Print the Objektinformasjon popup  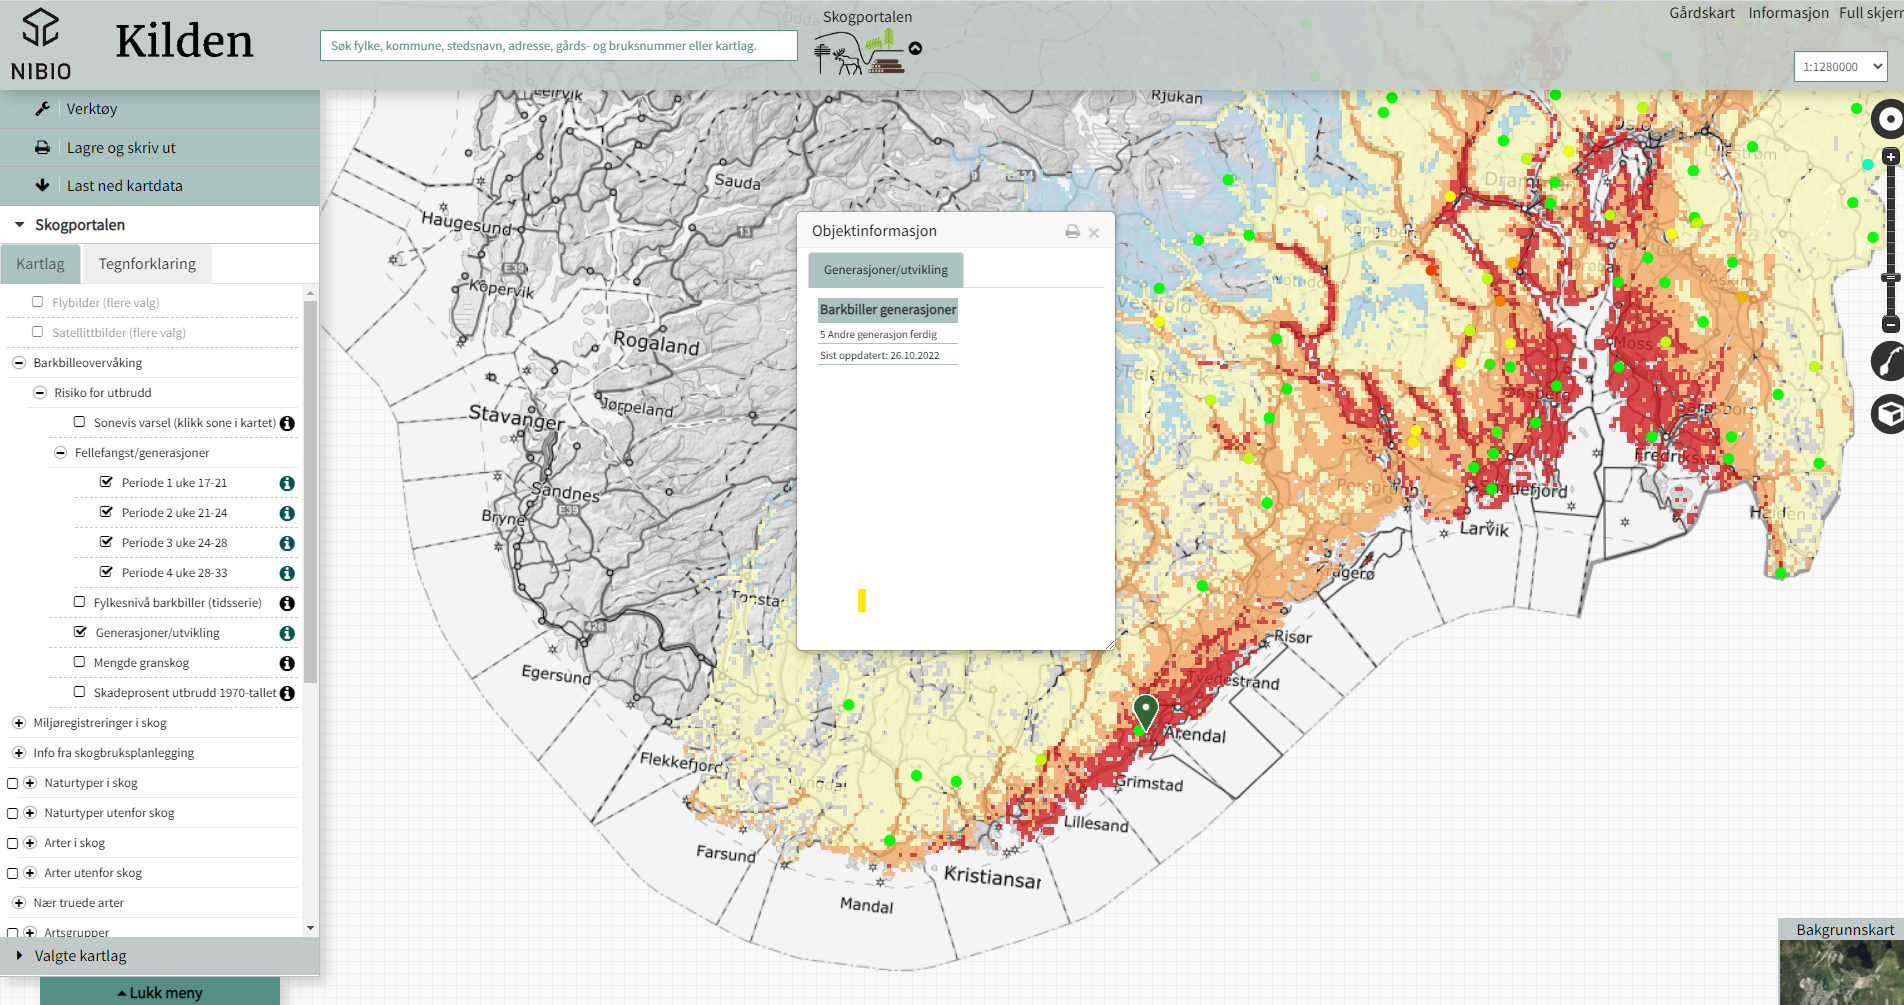coord(1072,232)
